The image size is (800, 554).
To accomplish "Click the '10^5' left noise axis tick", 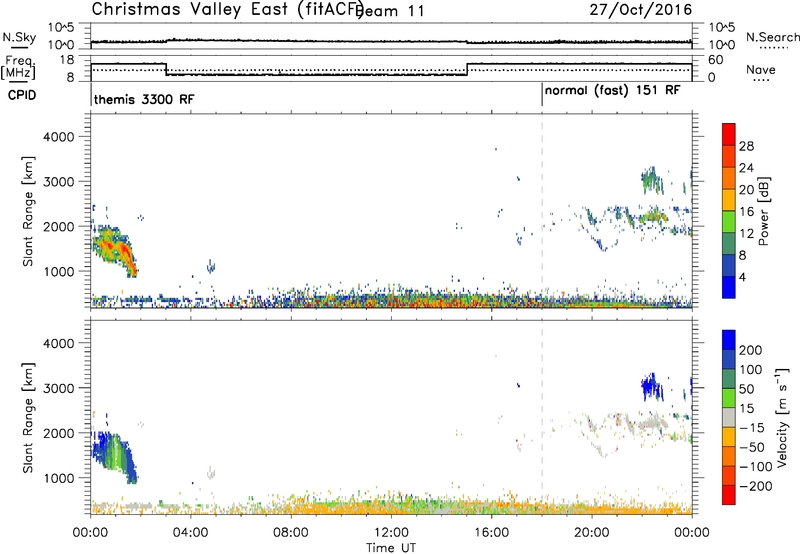I will 61,27.
